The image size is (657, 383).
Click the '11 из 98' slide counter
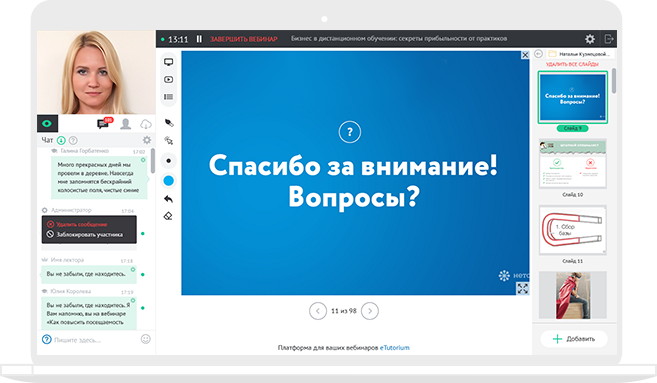point(344,311)
